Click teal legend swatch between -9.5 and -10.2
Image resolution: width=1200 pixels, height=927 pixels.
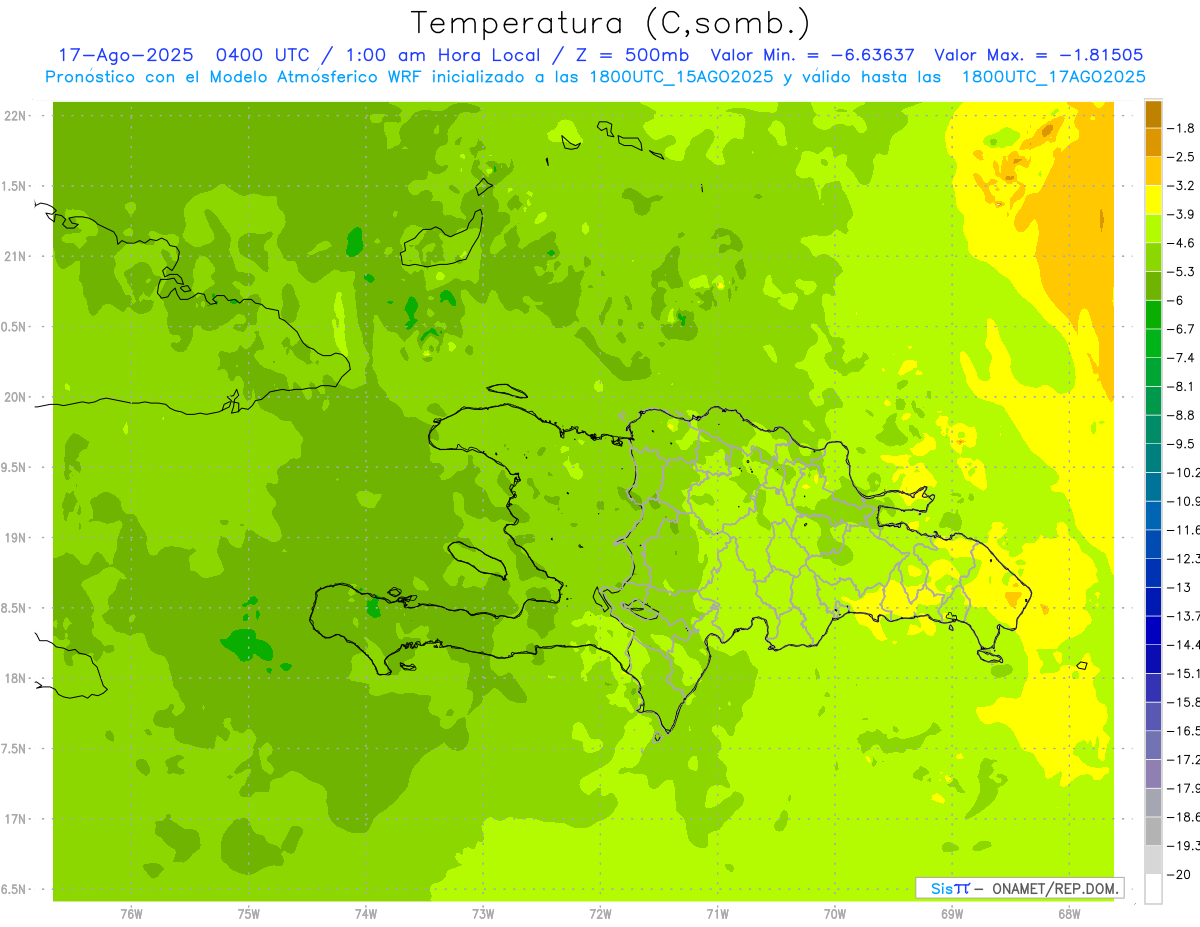1154,458
